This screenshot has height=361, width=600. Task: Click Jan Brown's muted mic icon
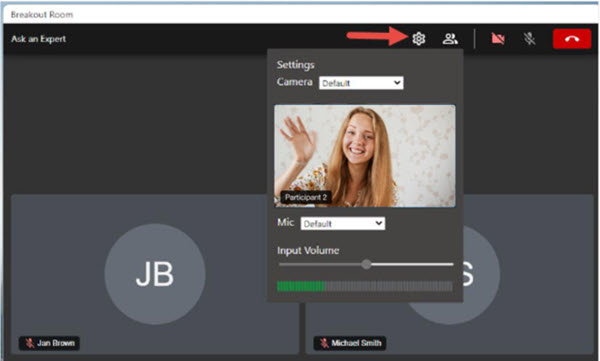29,343
